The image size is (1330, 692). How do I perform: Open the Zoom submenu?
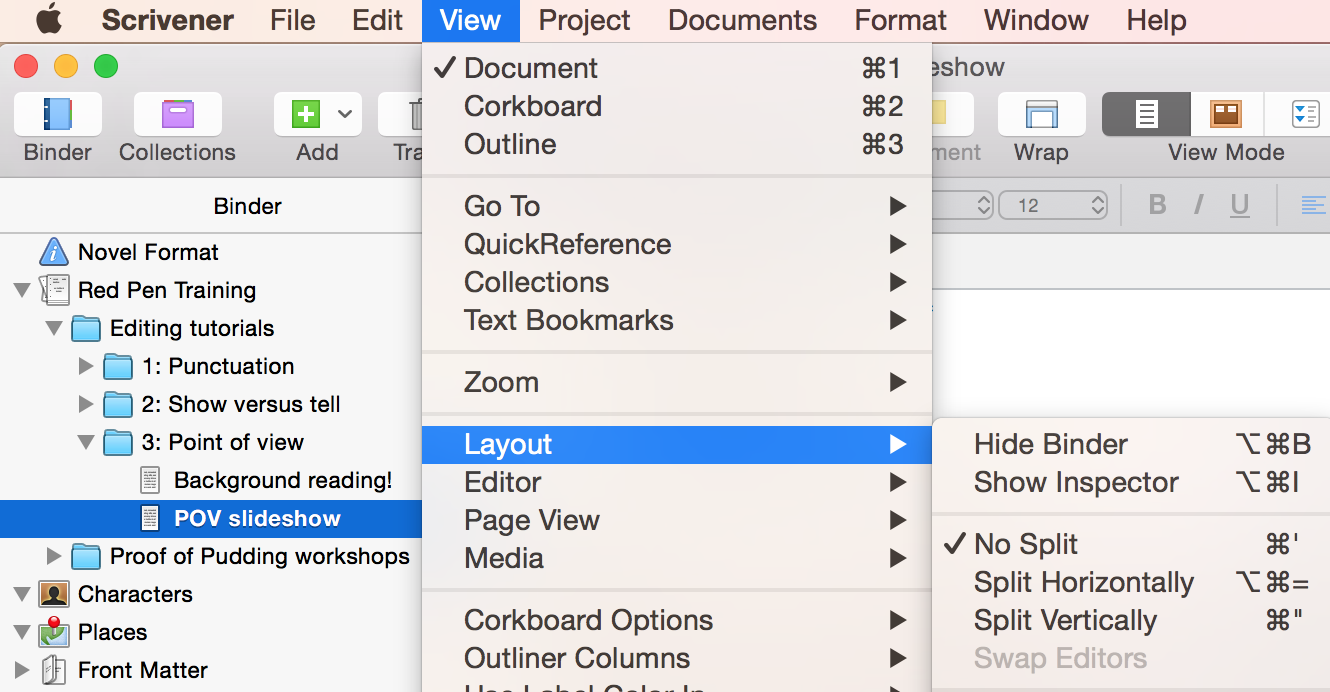[677, 382]
